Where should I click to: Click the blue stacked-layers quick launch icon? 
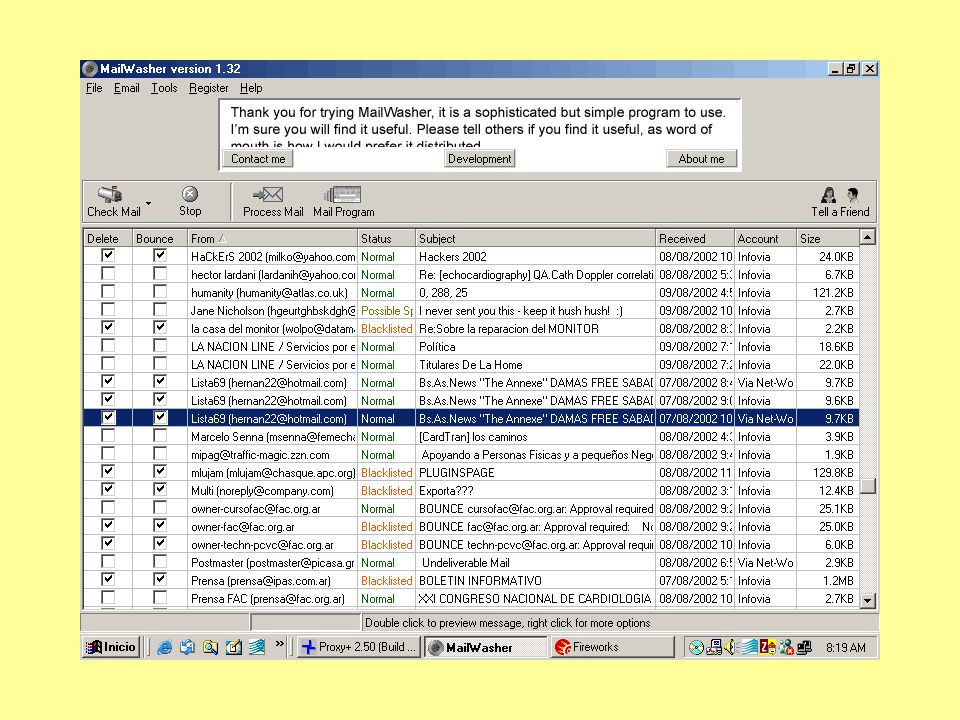coord(257,647)
